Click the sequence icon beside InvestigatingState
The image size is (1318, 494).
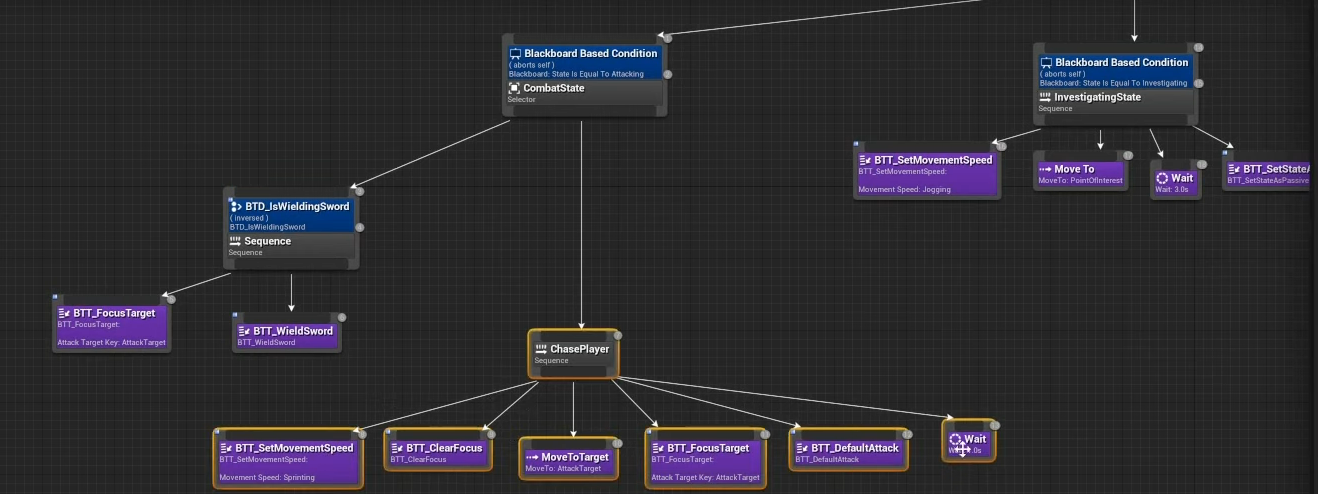pyautogui.click(x=1046, y=97)
